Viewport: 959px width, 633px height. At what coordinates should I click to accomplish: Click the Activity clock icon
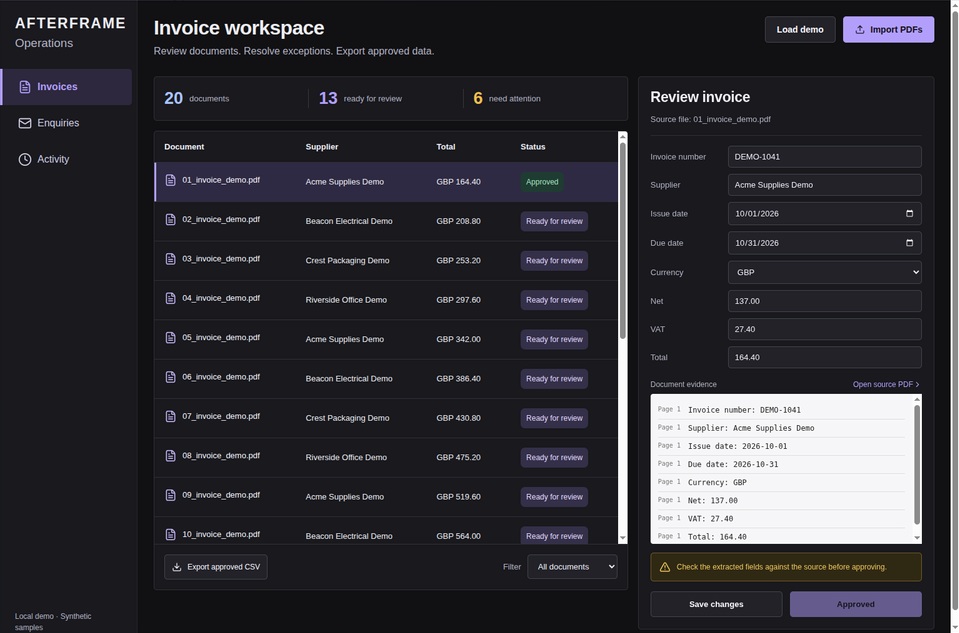pyautogui.click(x=24, y=159)
